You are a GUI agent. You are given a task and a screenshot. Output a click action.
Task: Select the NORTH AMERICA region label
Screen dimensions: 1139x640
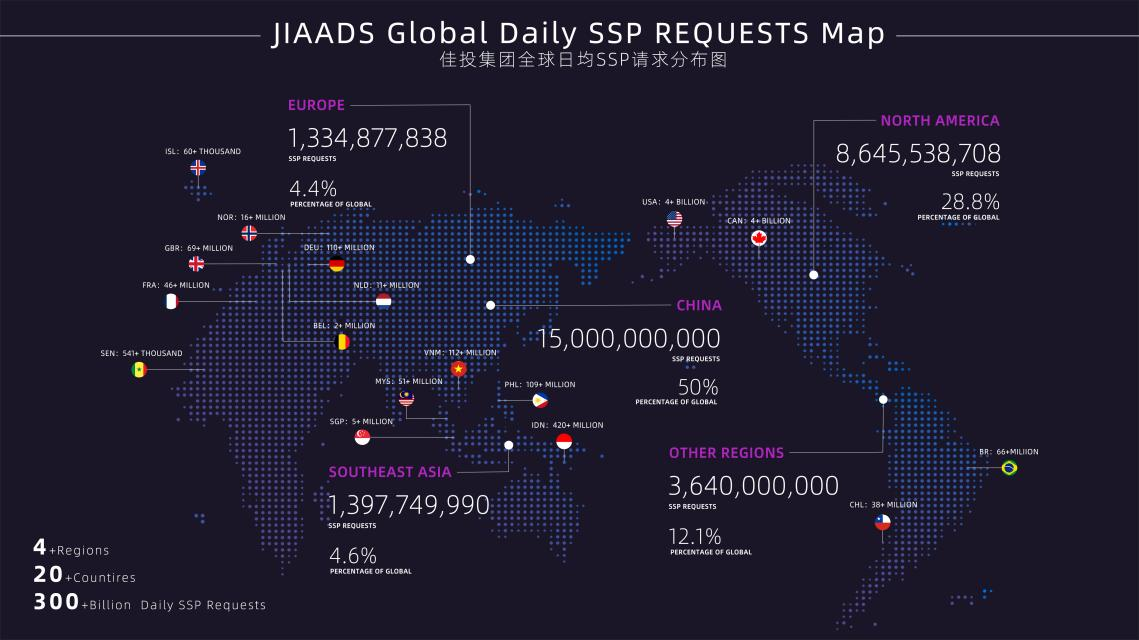point(939,121)
